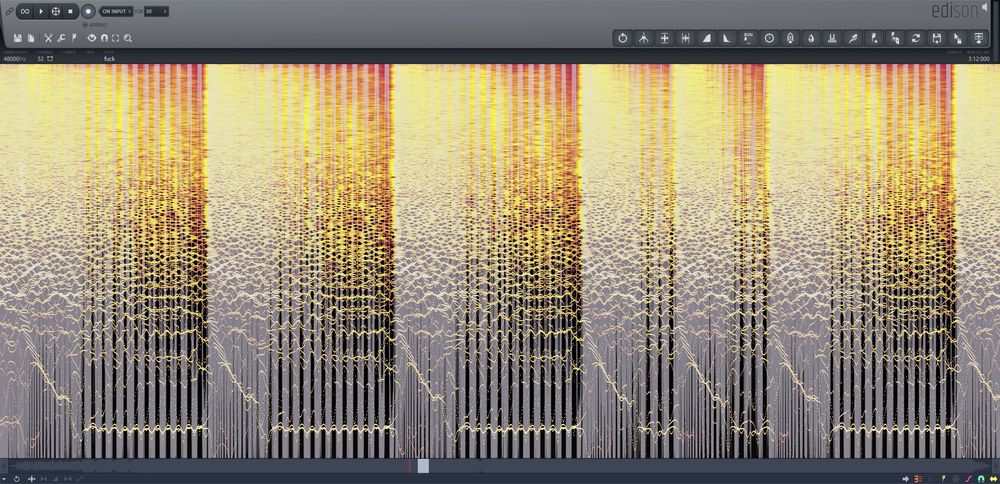The width and height of the screenshot is (1000, 484).
Task: Click the horizontal scrollbar thumb below spectrogram
Action: click(x=423, y=466)
